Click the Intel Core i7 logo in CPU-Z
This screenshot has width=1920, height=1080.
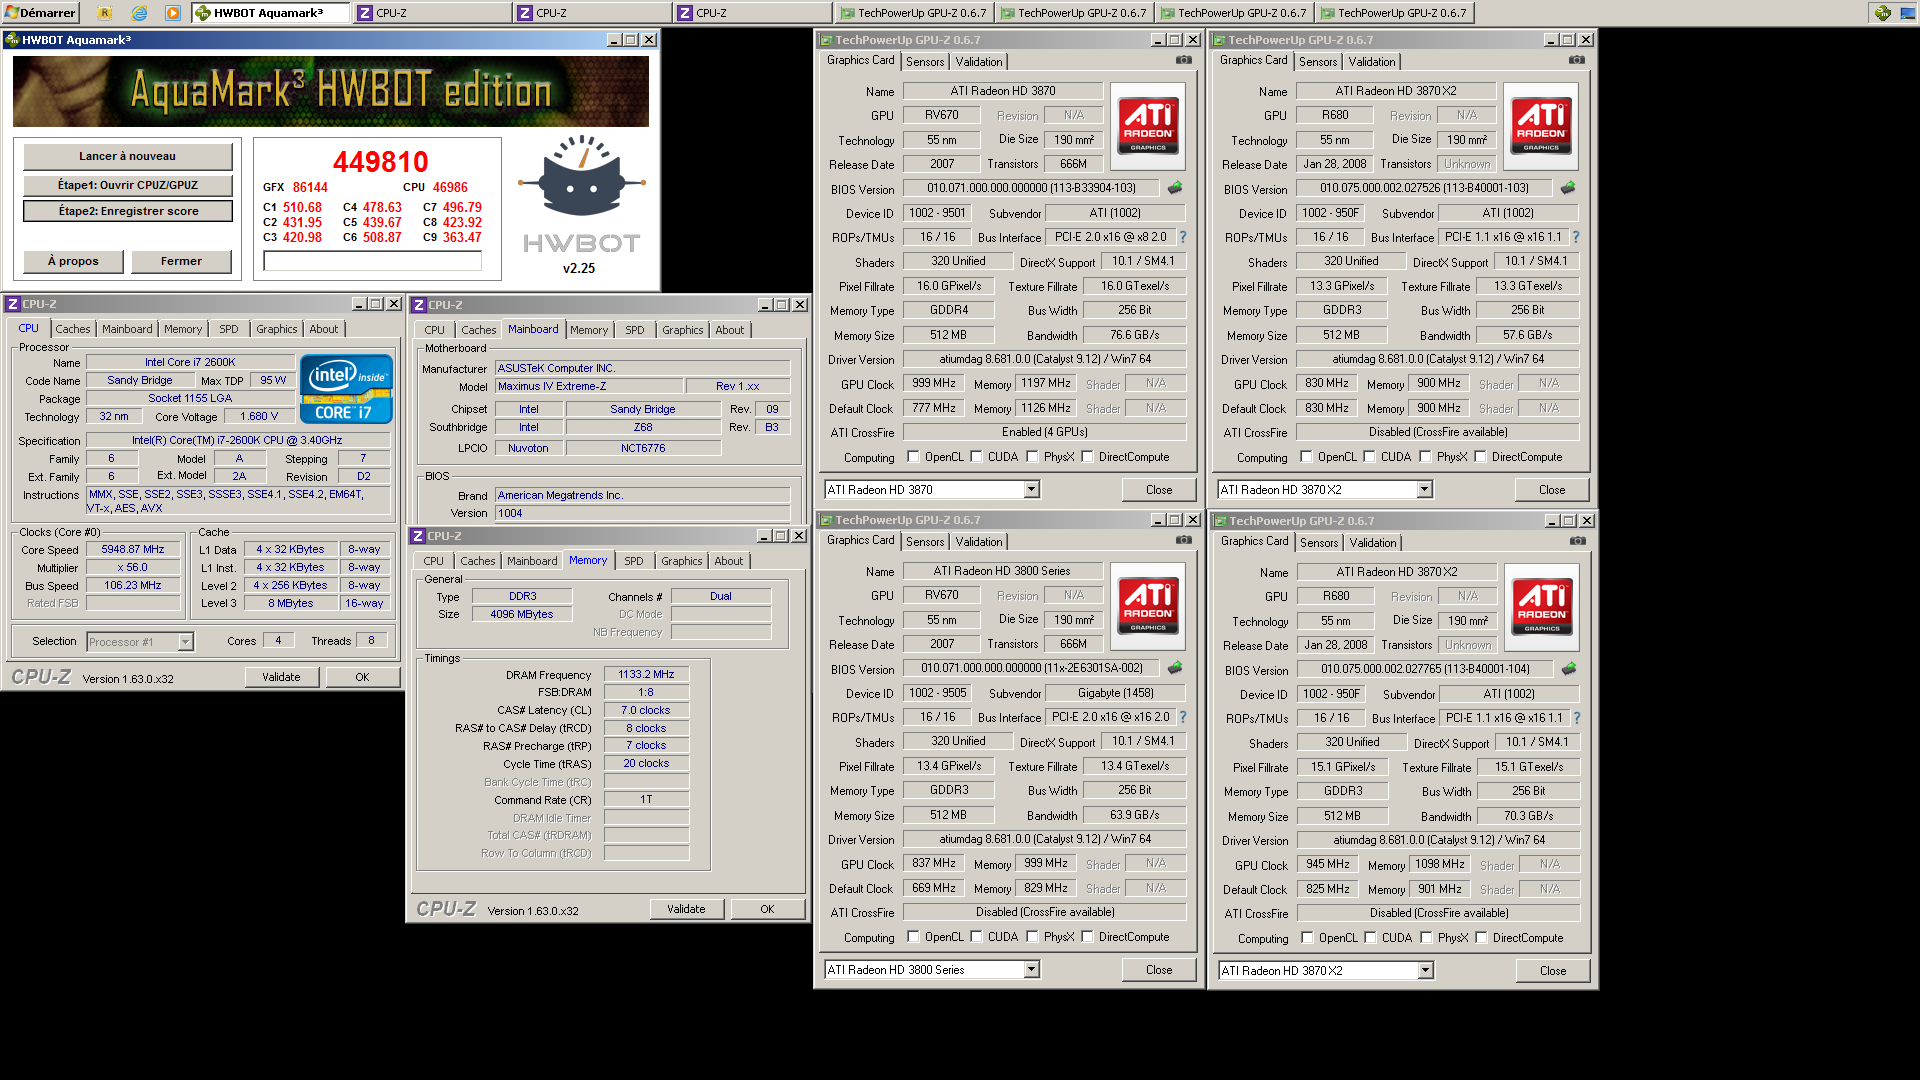click(x=346, y=389)
